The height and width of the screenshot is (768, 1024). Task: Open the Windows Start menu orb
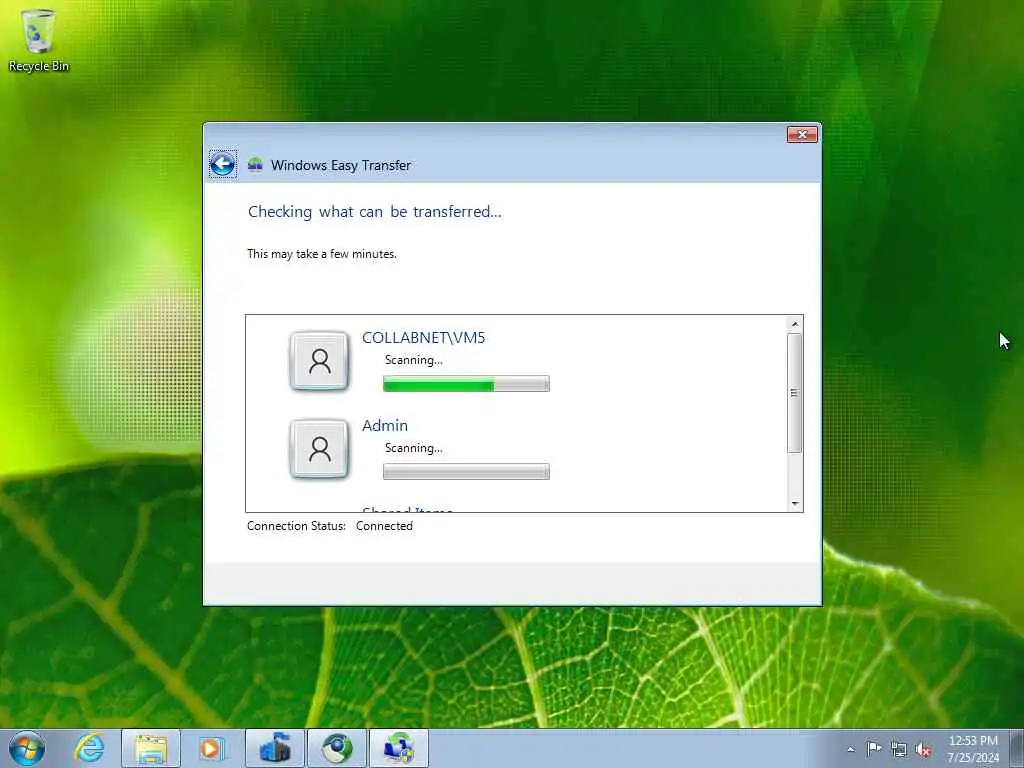[x=27, y=748]
